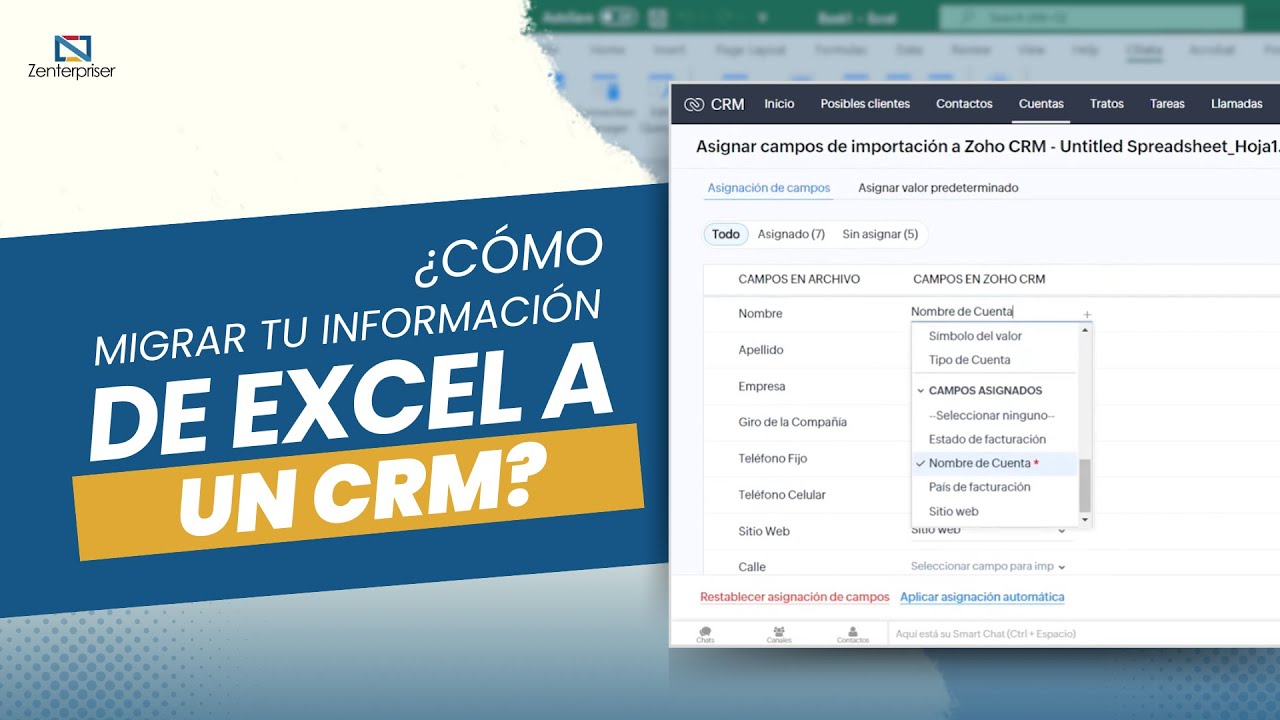Image resolution: width=1280 pixels, height=720 pixels.
Task: Open the Cuentas module
Action: tap(1041, 104)
